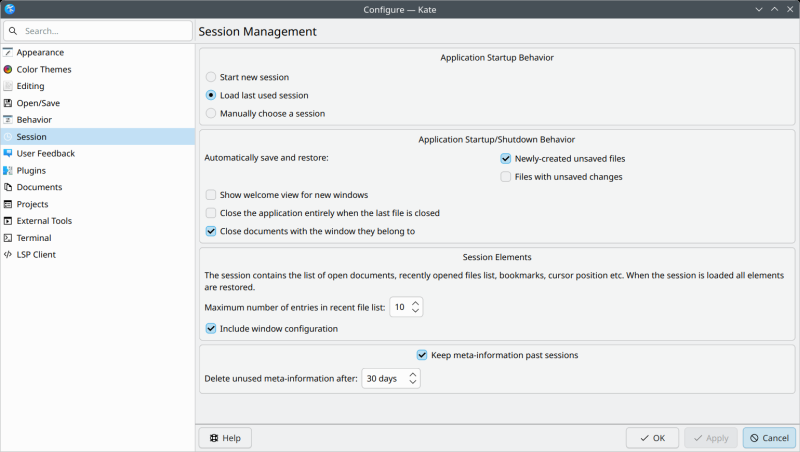Click the search magnifier icon
800x452 pixels.
(13, 31)
